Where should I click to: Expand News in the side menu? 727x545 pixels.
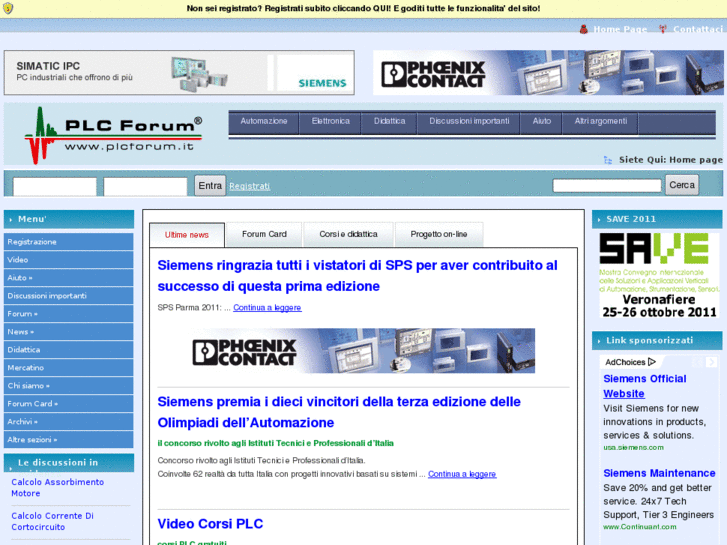tap(69, 332)
